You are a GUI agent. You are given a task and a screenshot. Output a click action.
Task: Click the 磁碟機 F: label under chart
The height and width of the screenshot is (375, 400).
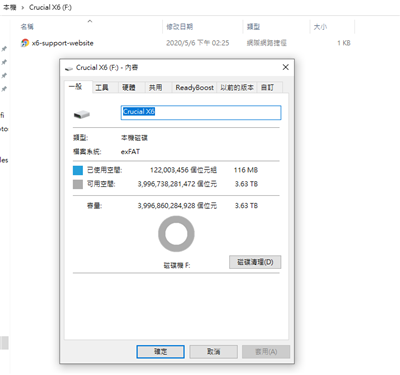click(x=177, y=265)
